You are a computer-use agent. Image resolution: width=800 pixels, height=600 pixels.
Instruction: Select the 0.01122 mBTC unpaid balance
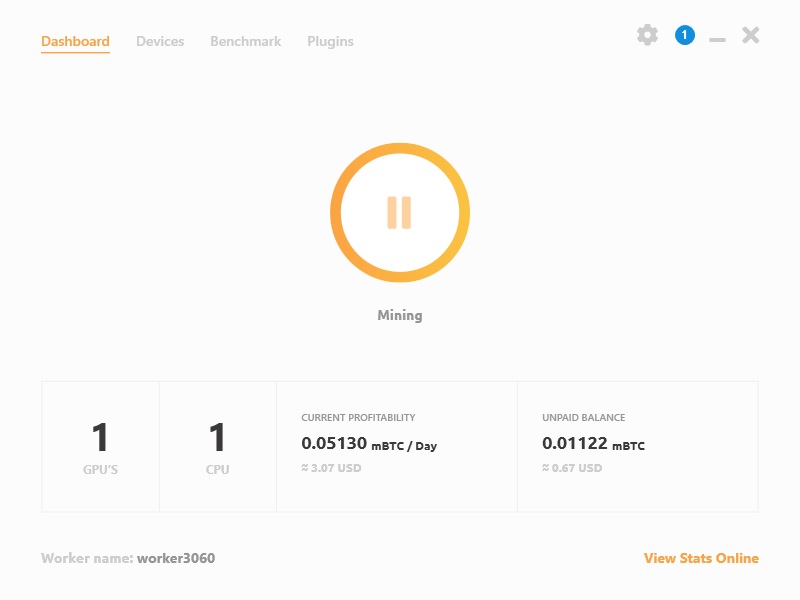pos(593,444)
